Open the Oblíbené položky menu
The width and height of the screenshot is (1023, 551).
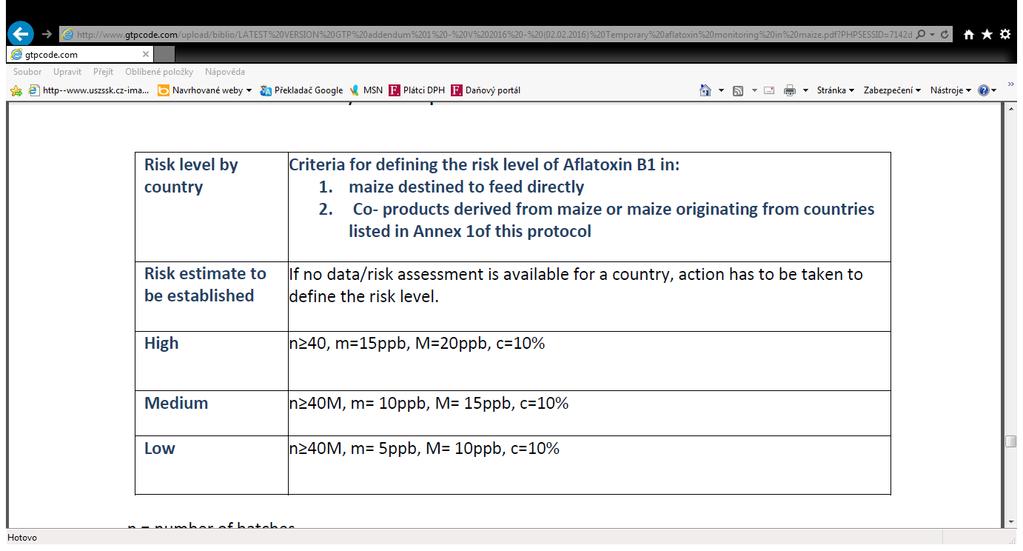159,72
